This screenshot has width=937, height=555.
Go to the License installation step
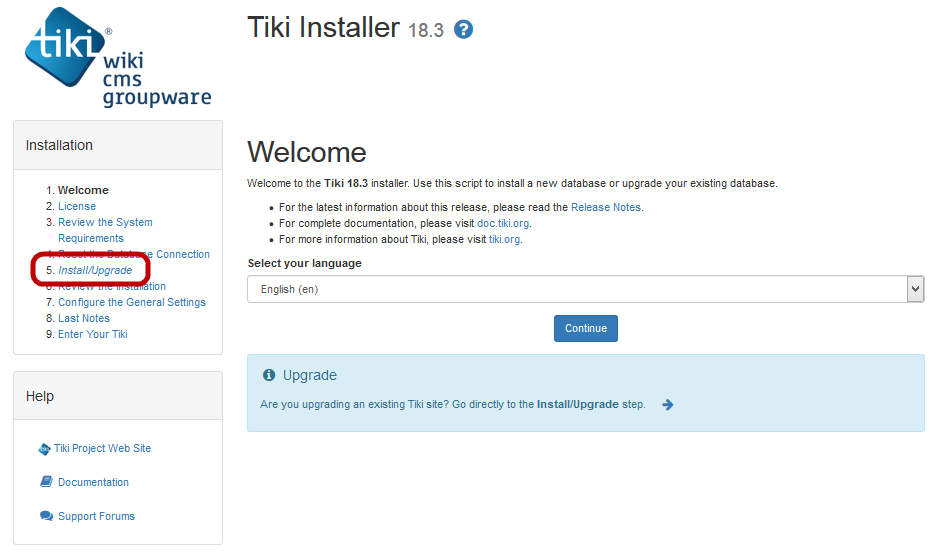point(77,206)
